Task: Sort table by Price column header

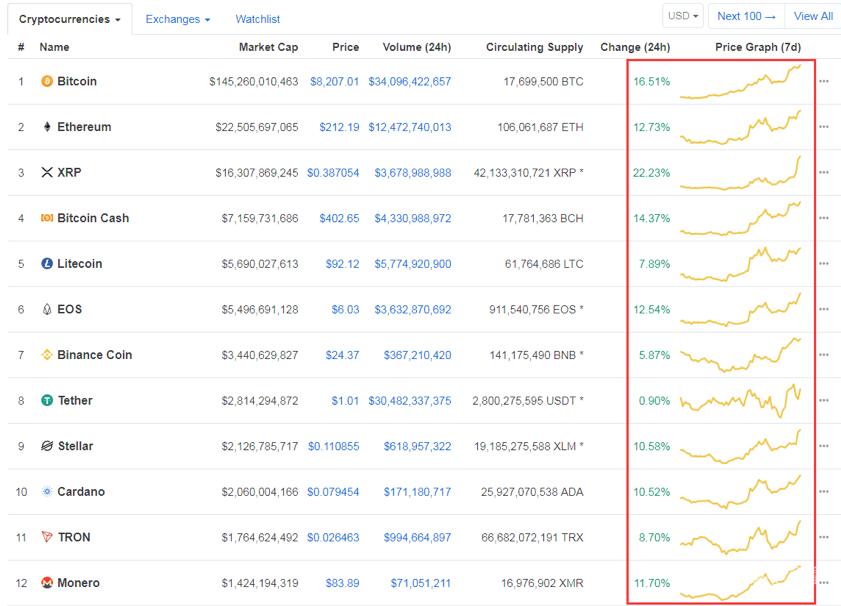Action: coord(345,47)
